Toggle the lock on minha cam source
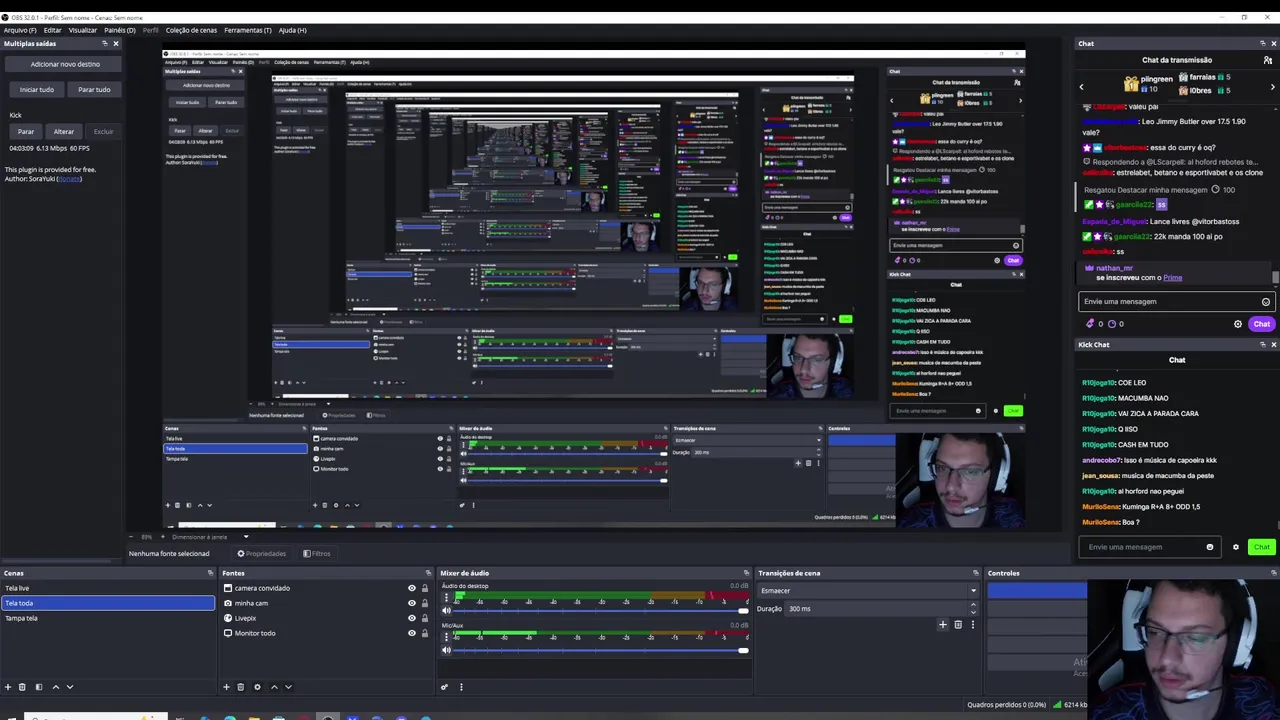This screenshot has width=1280, height=720. (x=424, y=603)
